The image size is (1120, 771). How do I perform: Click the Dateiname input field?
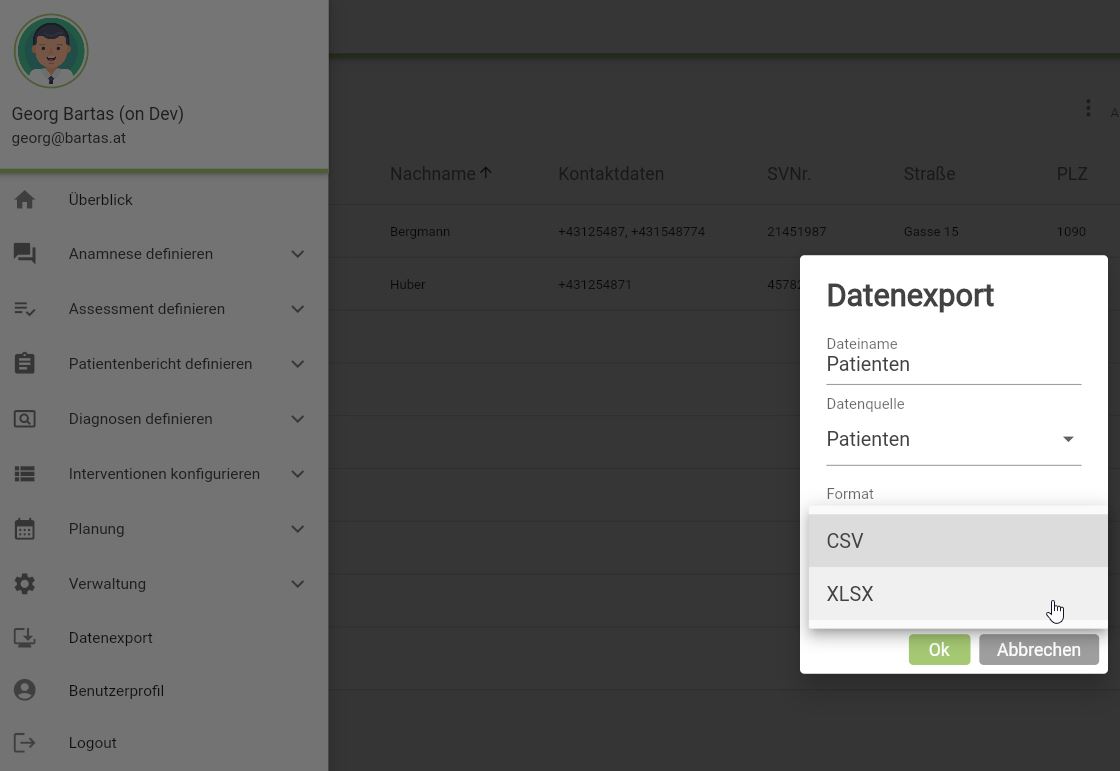tap(953, 365)
